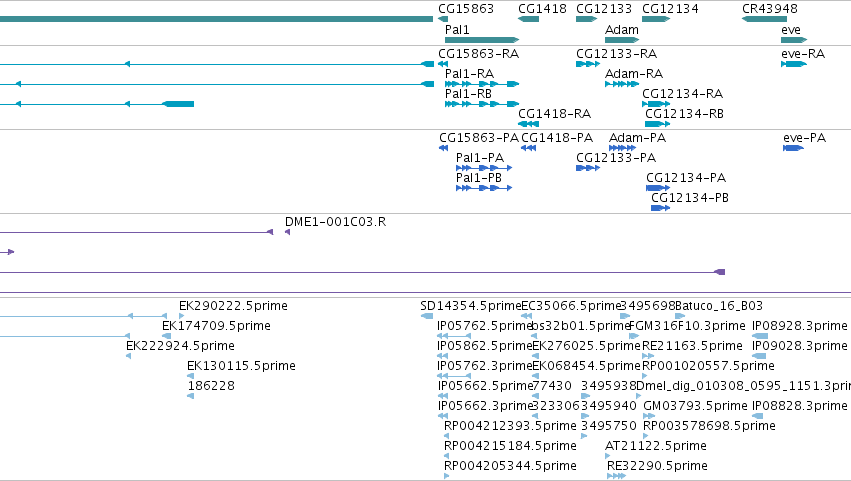Select the 3495940 feature label
Viewport: 851px width, 481px height.
[x=608, y=406]
